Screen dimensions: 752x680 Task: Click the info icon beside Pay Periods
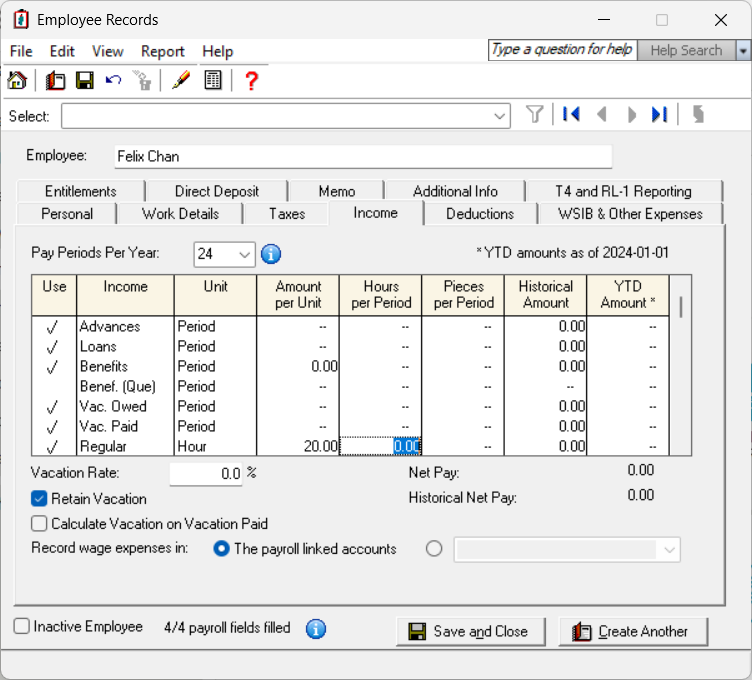[x=271, y=254]
